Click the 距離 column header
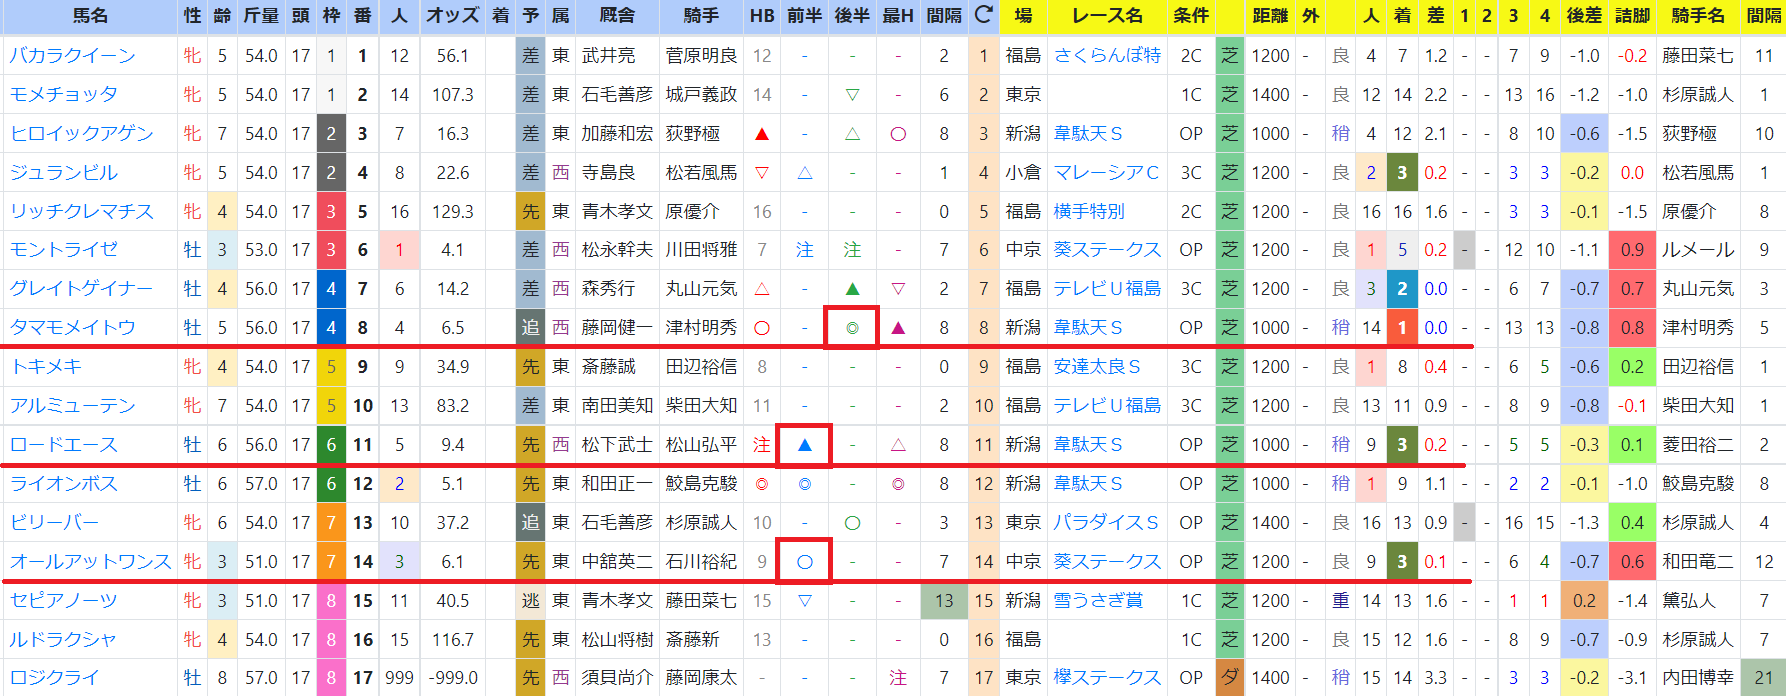The height and width of the screenshot is (696, 1786). pyautogui.click(x=1270, y=16)
